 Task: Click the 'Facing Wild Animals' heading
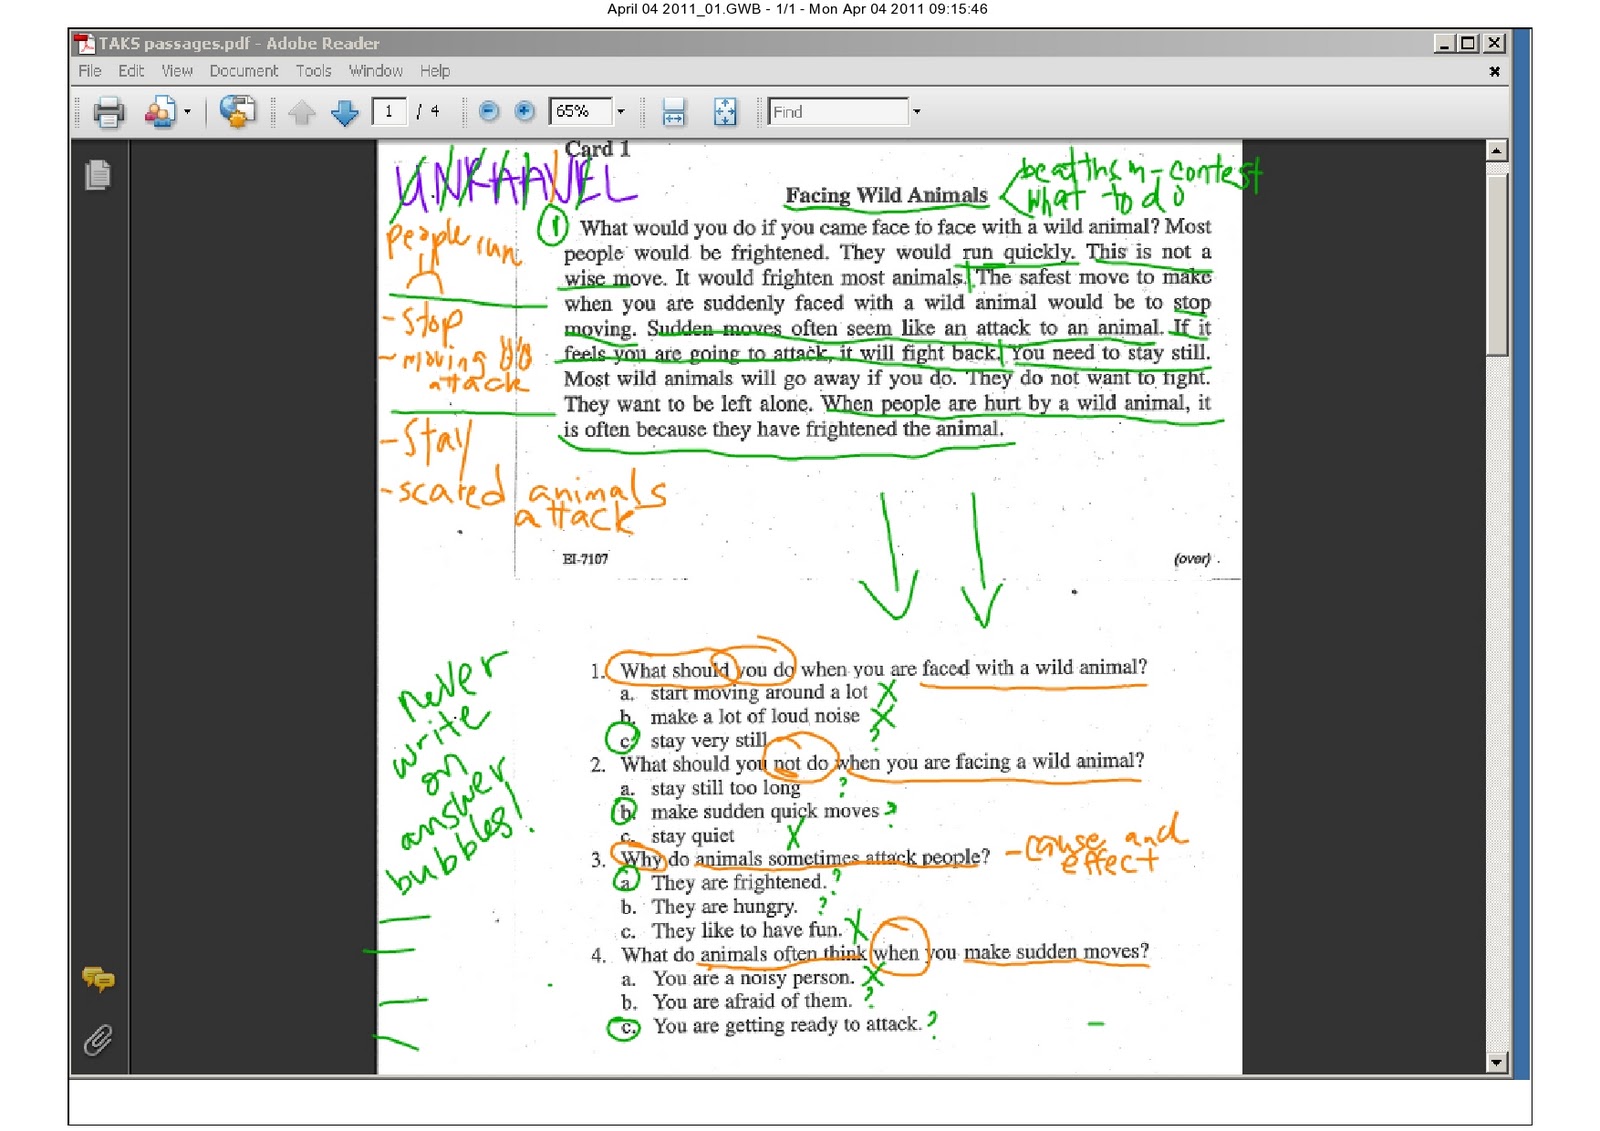pos(886,196)
